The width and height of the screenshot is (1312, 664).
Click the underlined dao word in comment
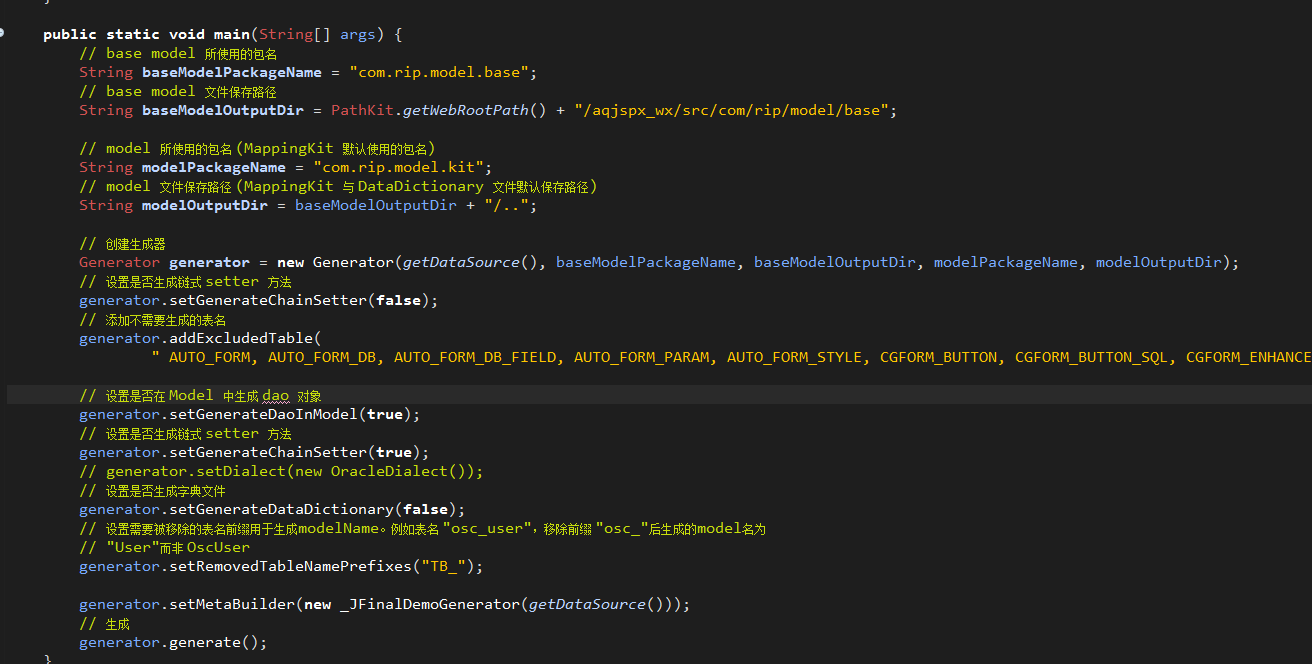276,396
